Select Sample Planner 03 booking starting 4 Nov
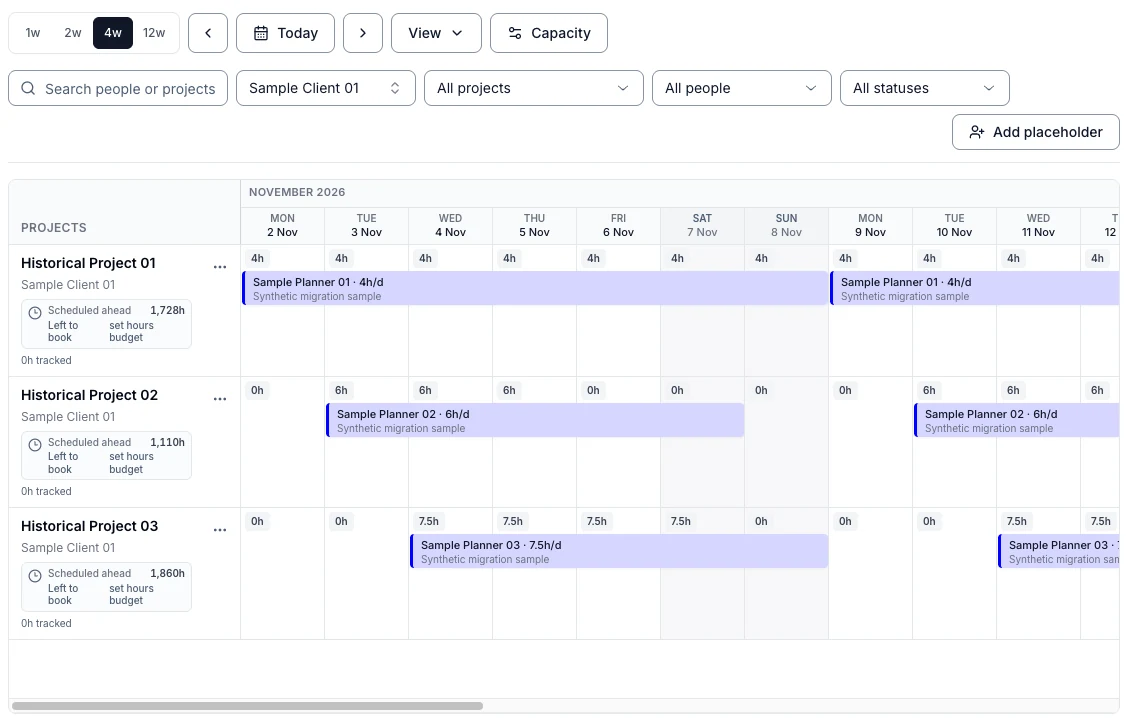 [619, 551]
